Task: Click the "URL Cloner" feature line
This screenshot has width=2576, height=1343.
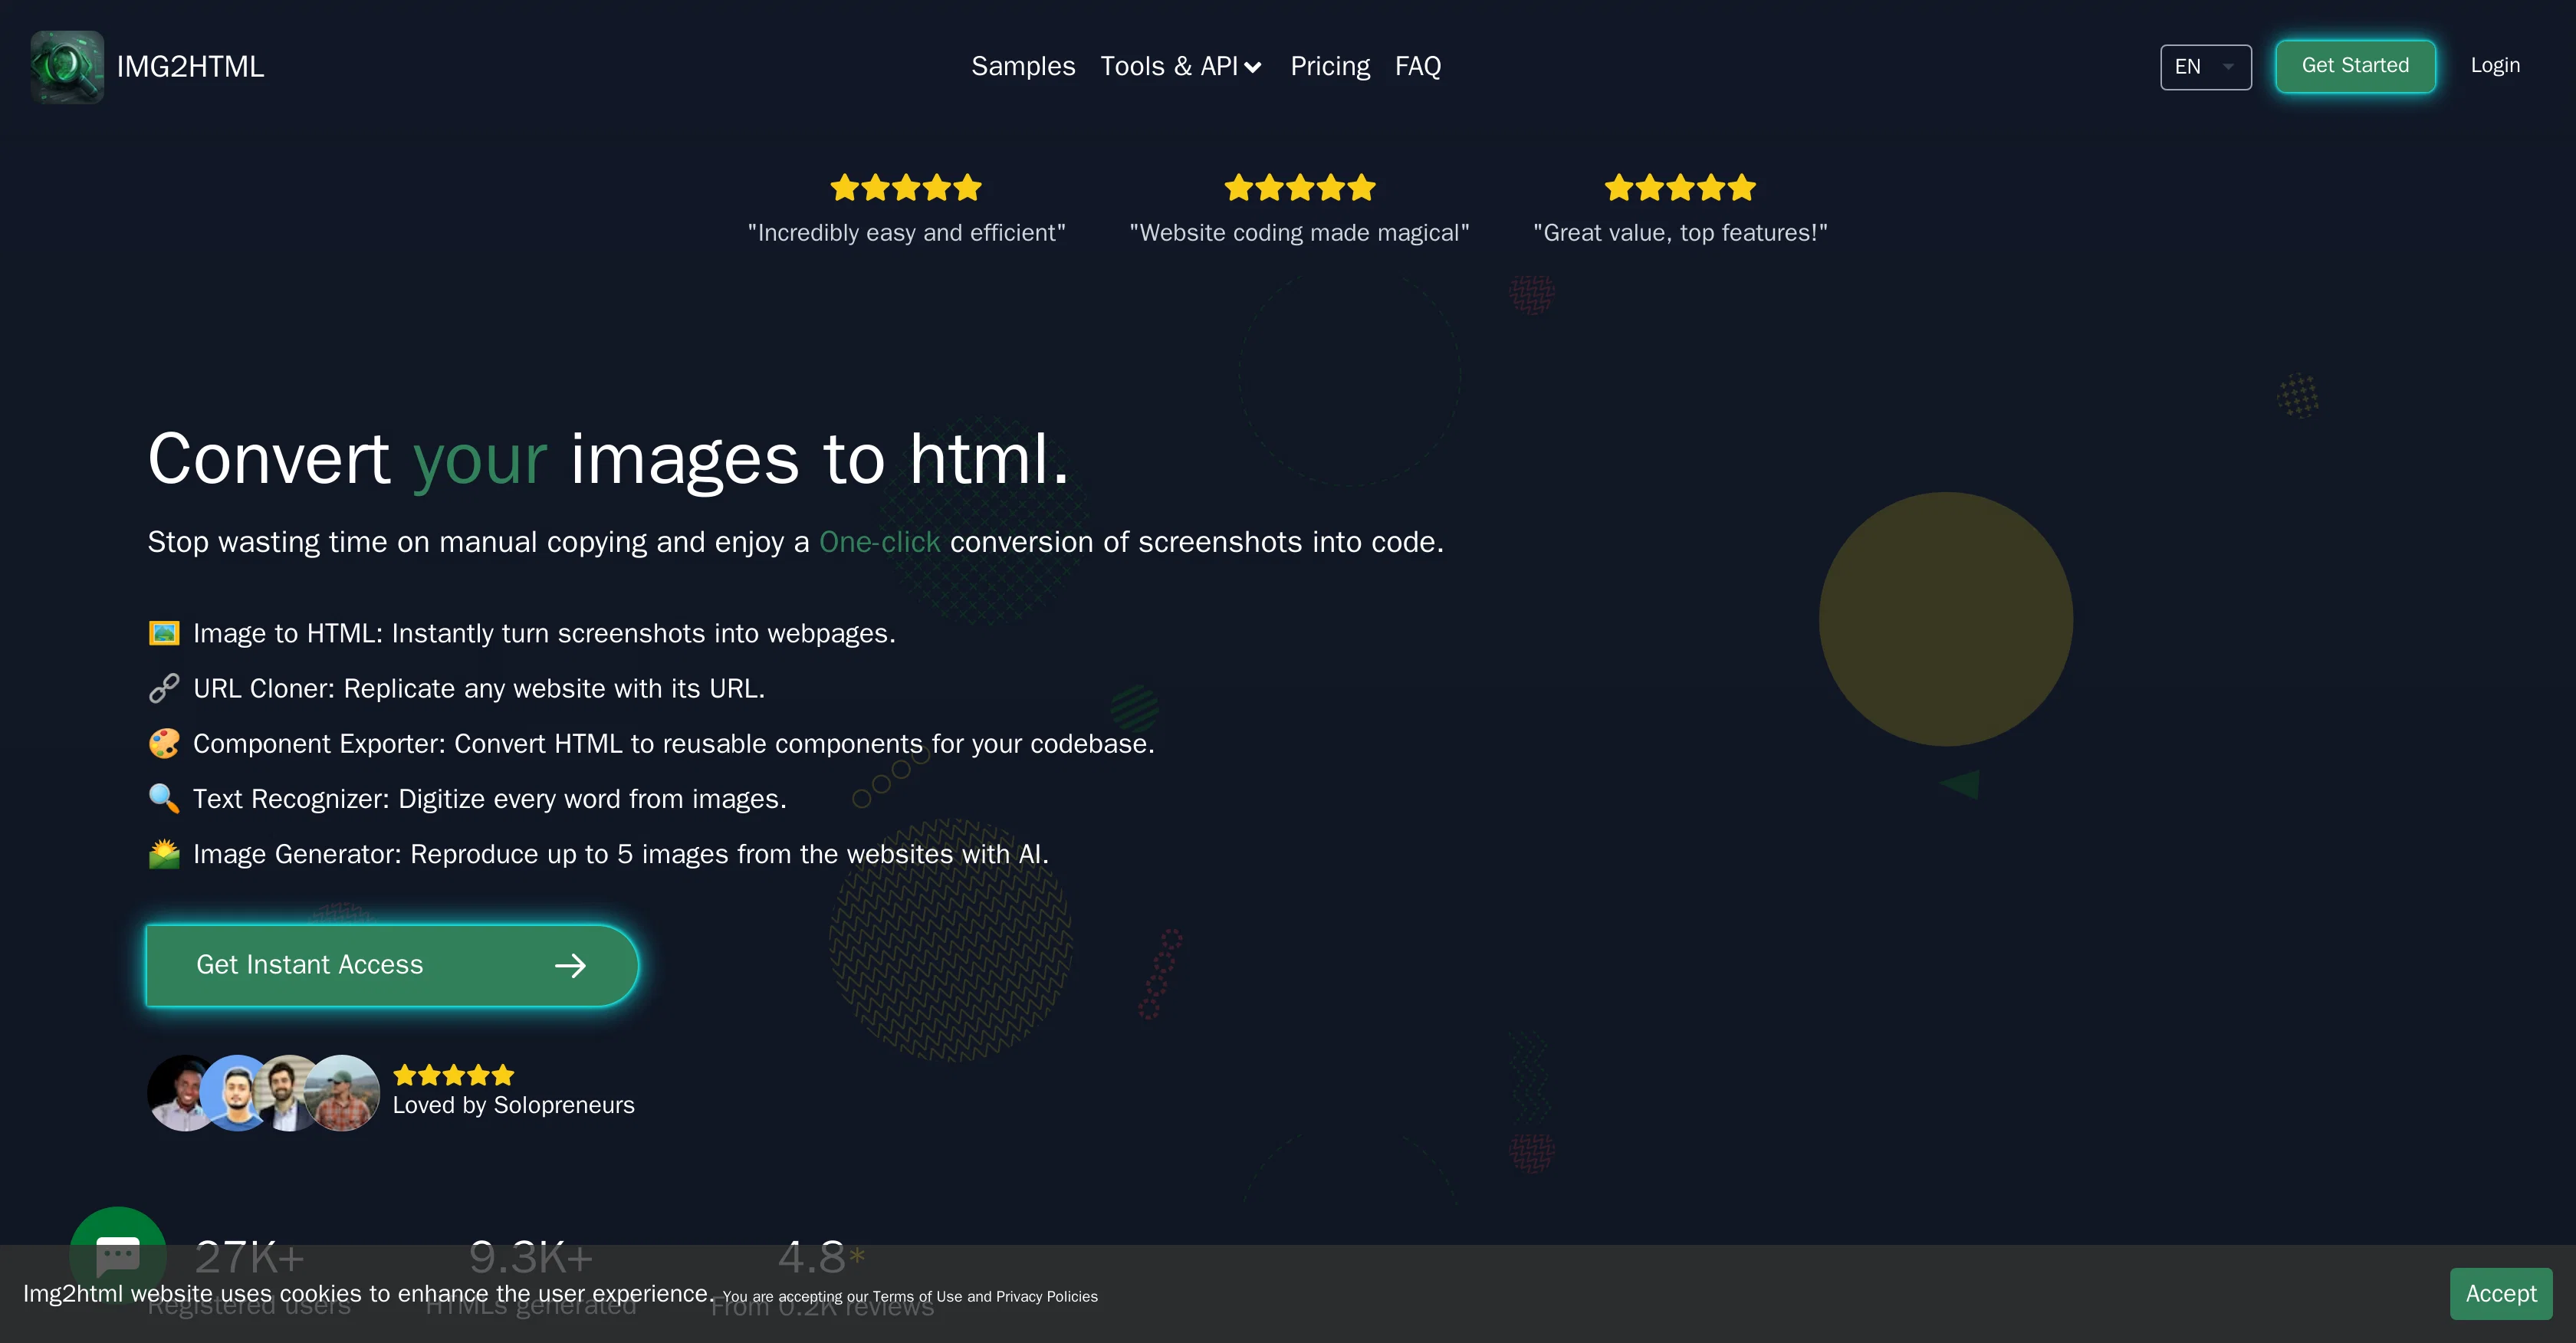Action: pyautogui.click(x=479, y=689)
